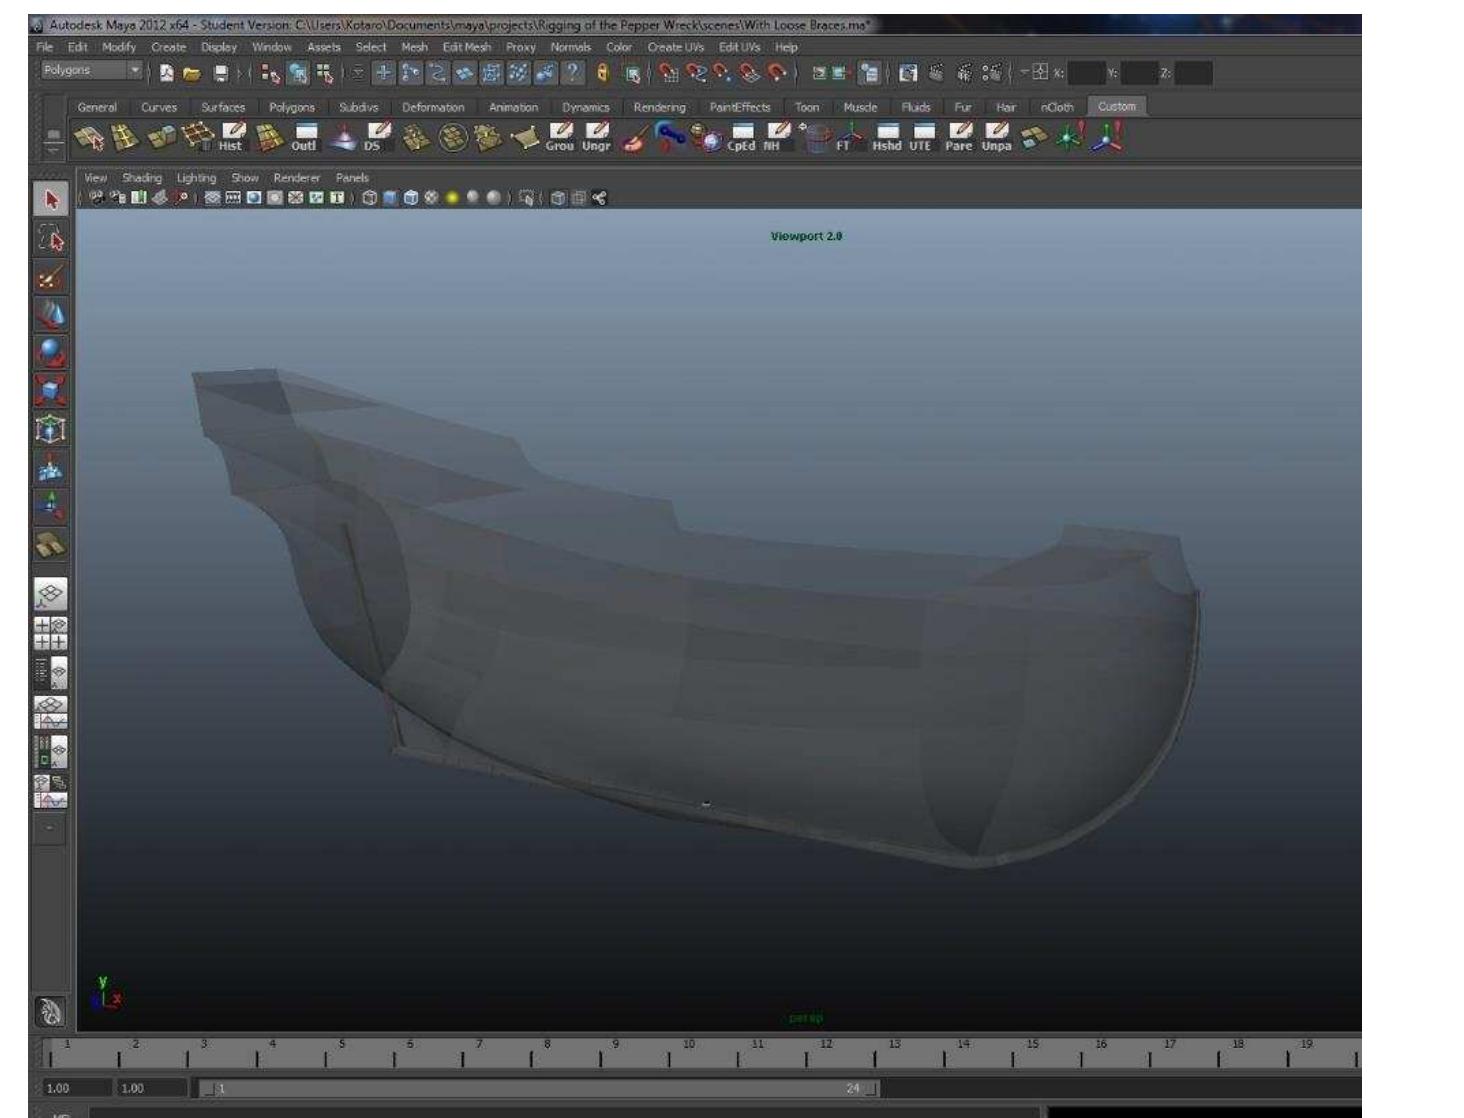Open the Edit Mesh menu
Screen dimensions: 1464x1118
(x=466, y=47)
